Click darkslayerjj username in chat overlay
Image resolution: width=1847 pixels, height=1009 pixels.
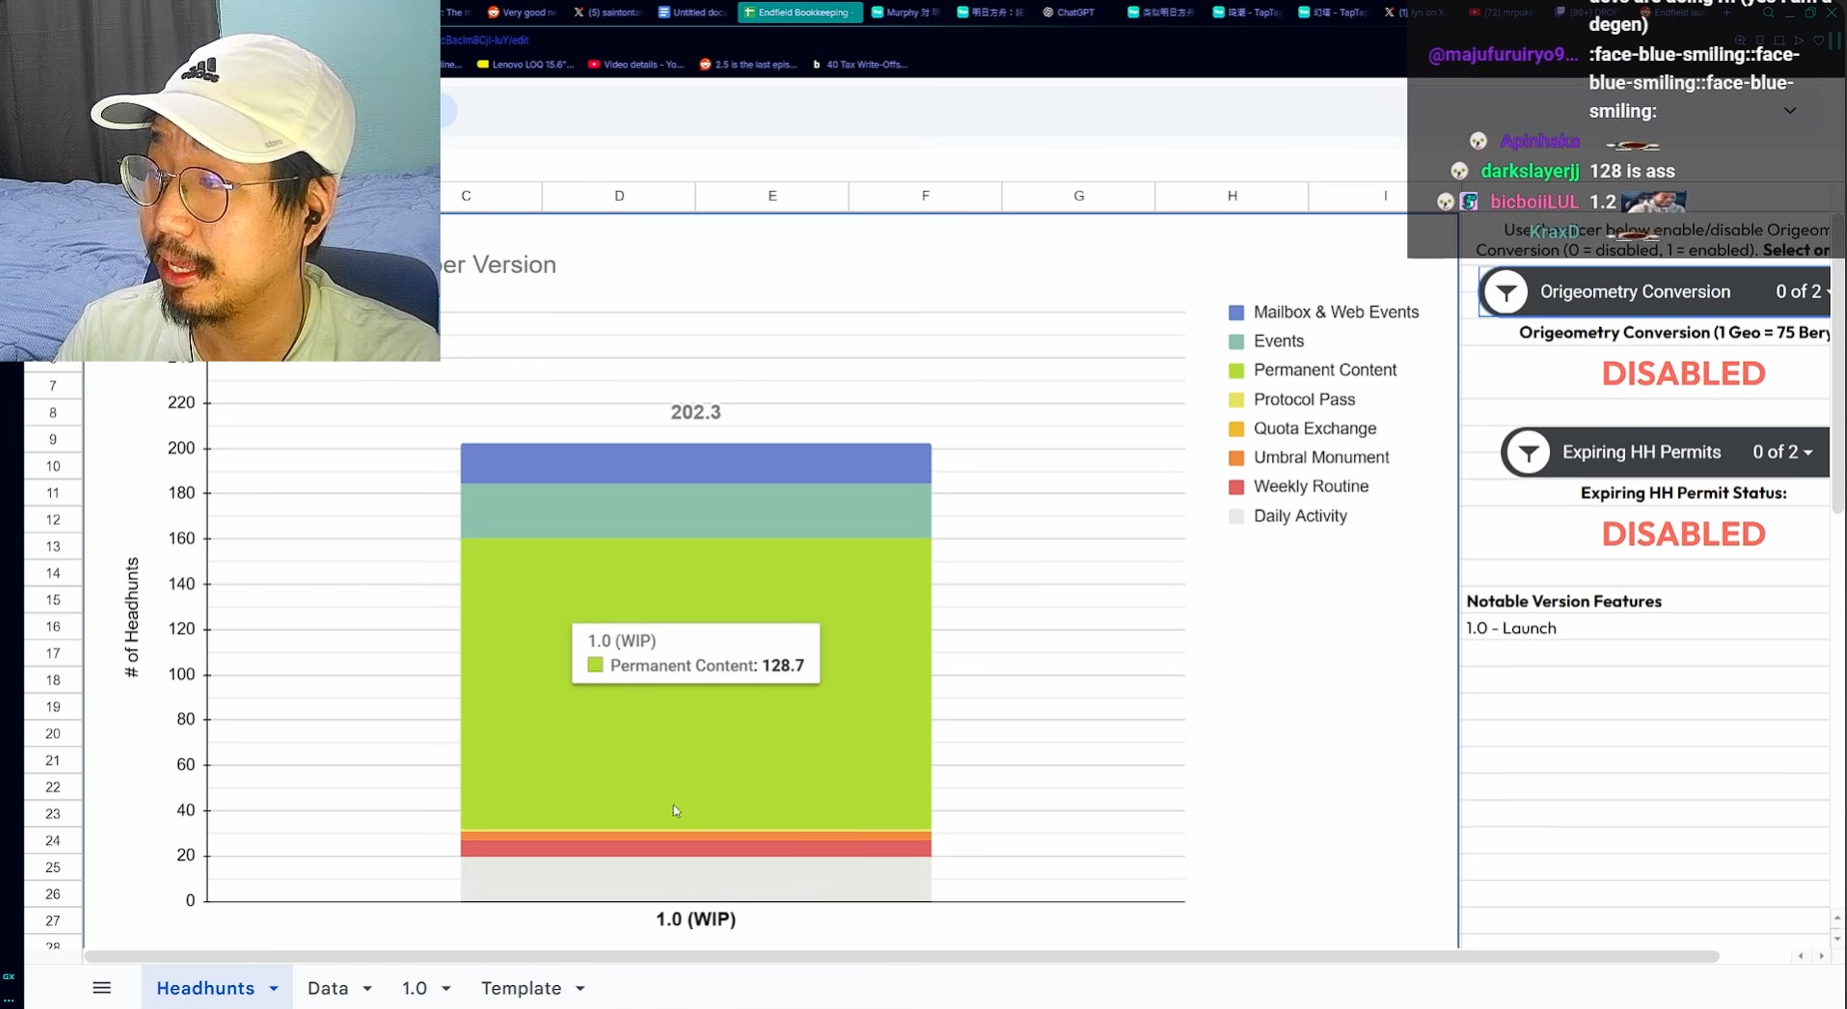coord(1529,171)
